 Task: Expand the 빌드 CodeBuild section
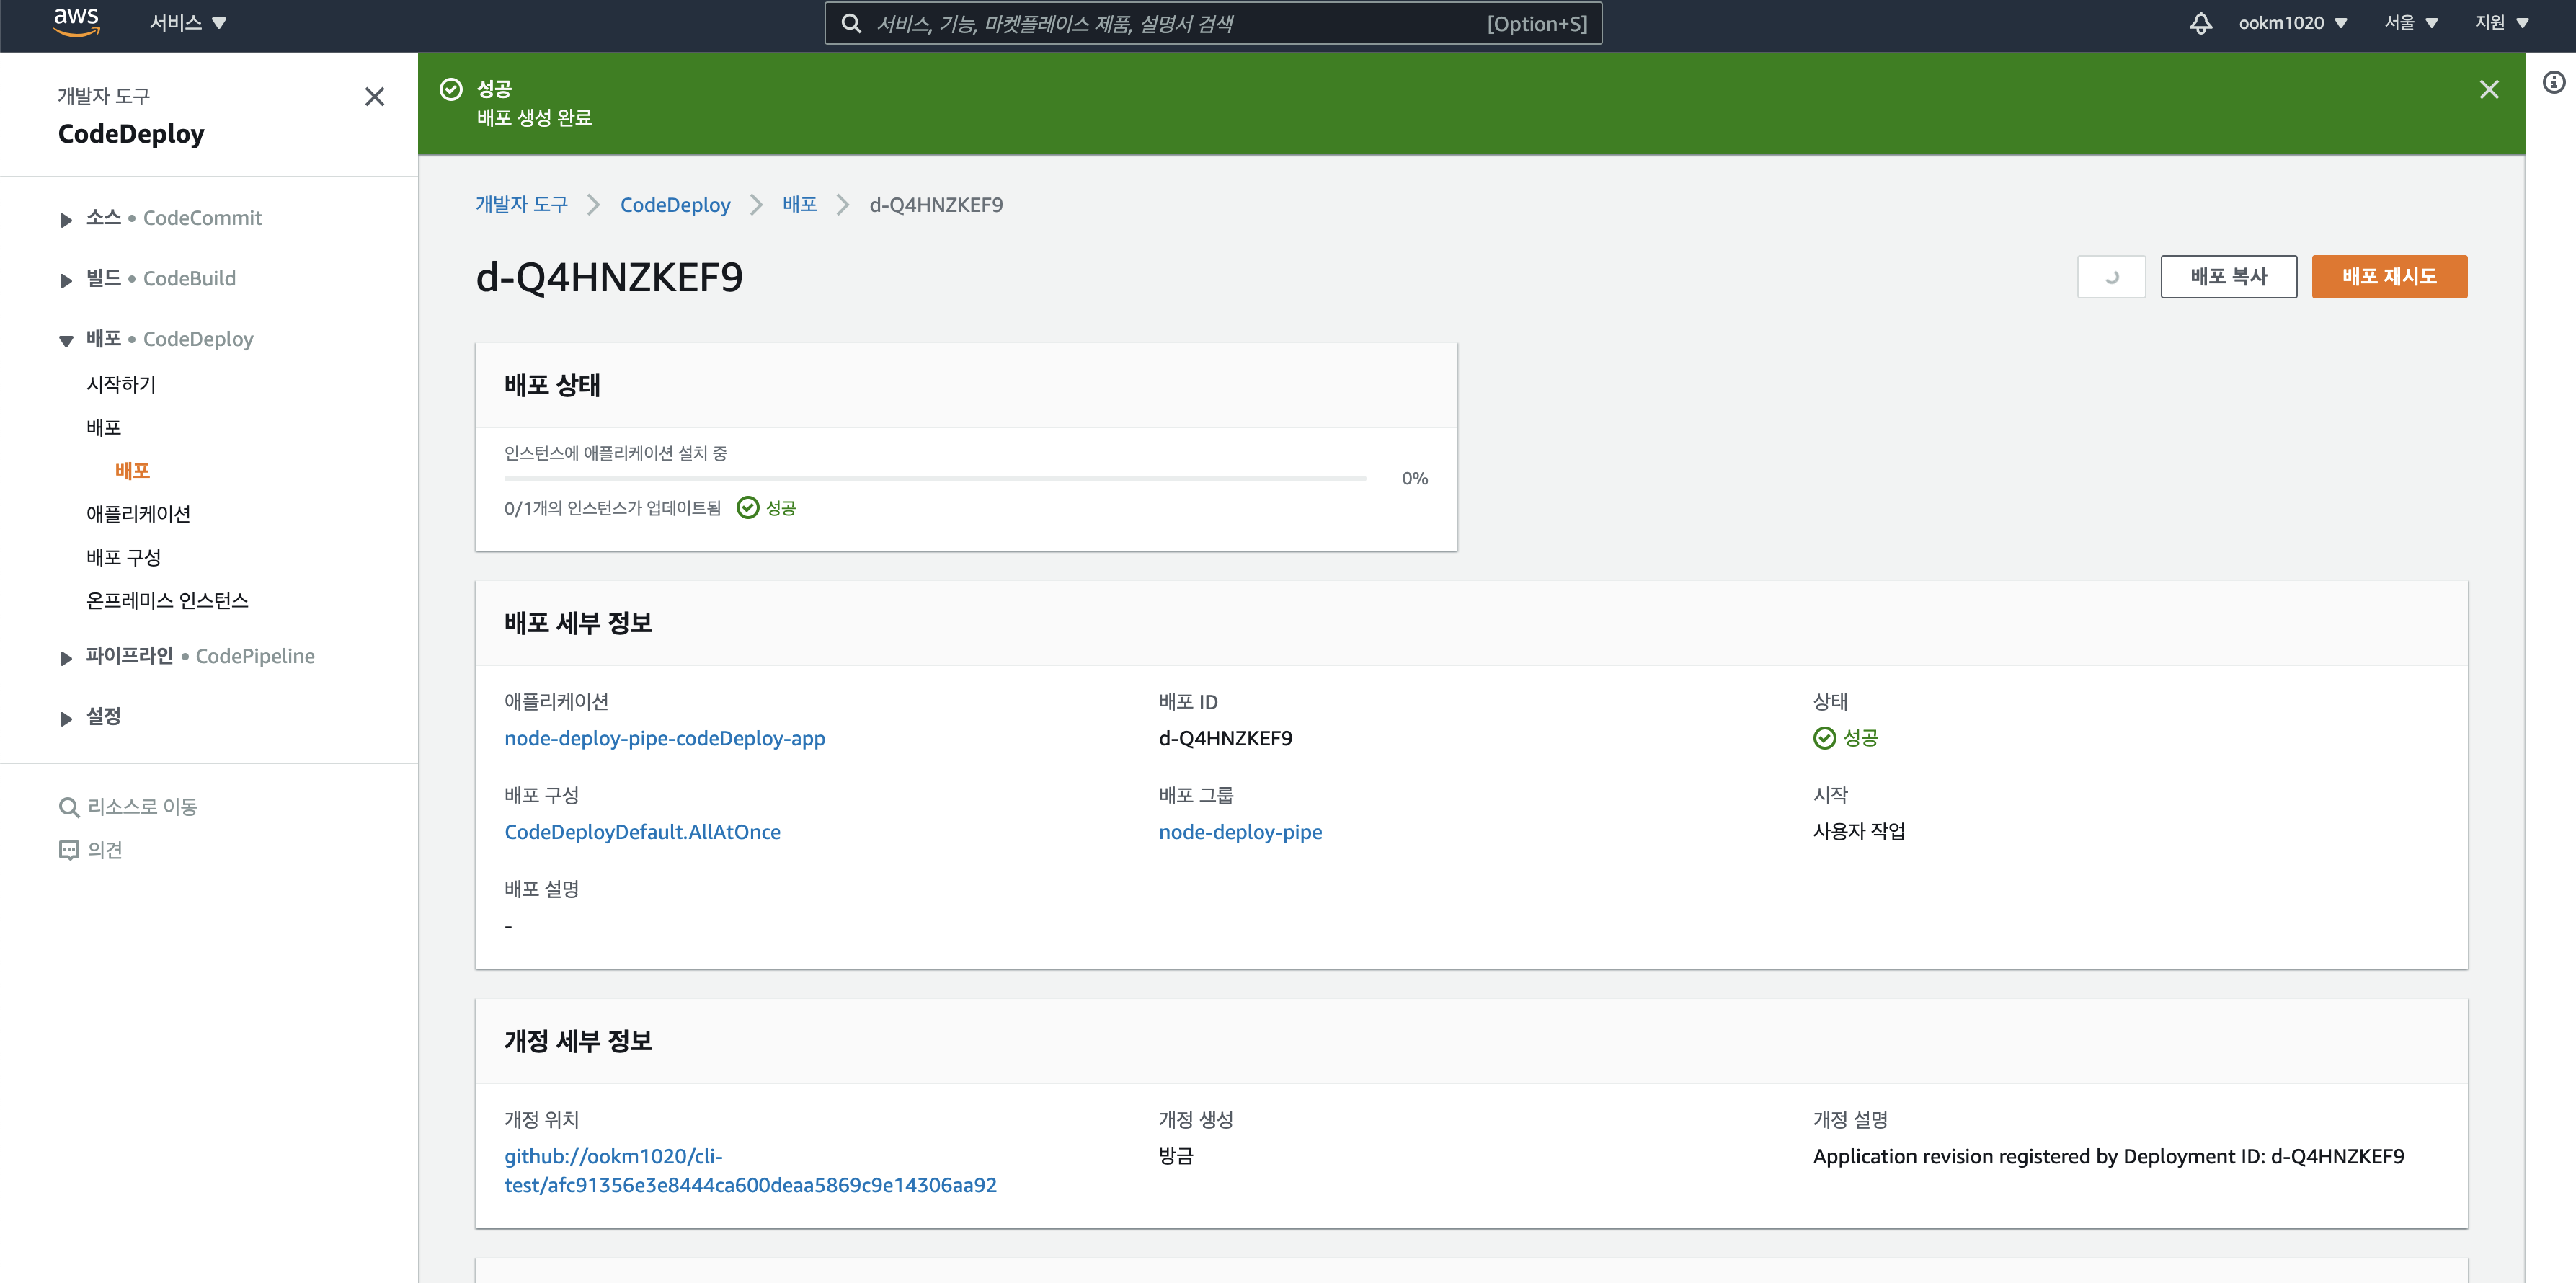(66, 280)
